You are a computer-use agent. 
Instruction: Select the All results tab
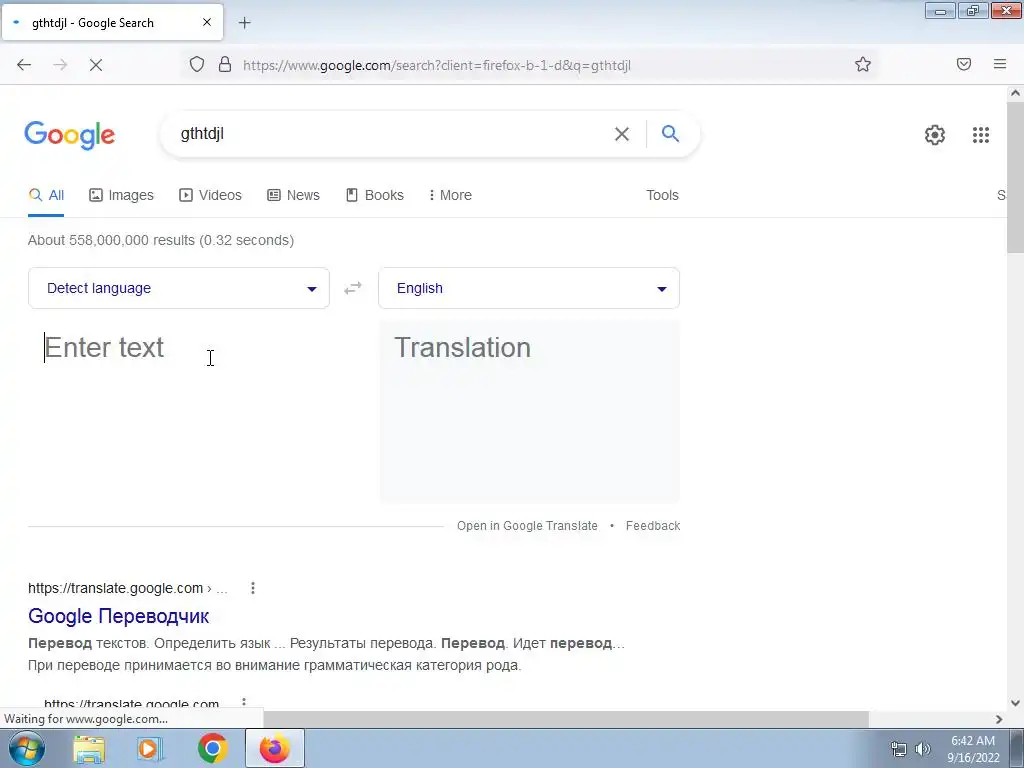[46, 195]
